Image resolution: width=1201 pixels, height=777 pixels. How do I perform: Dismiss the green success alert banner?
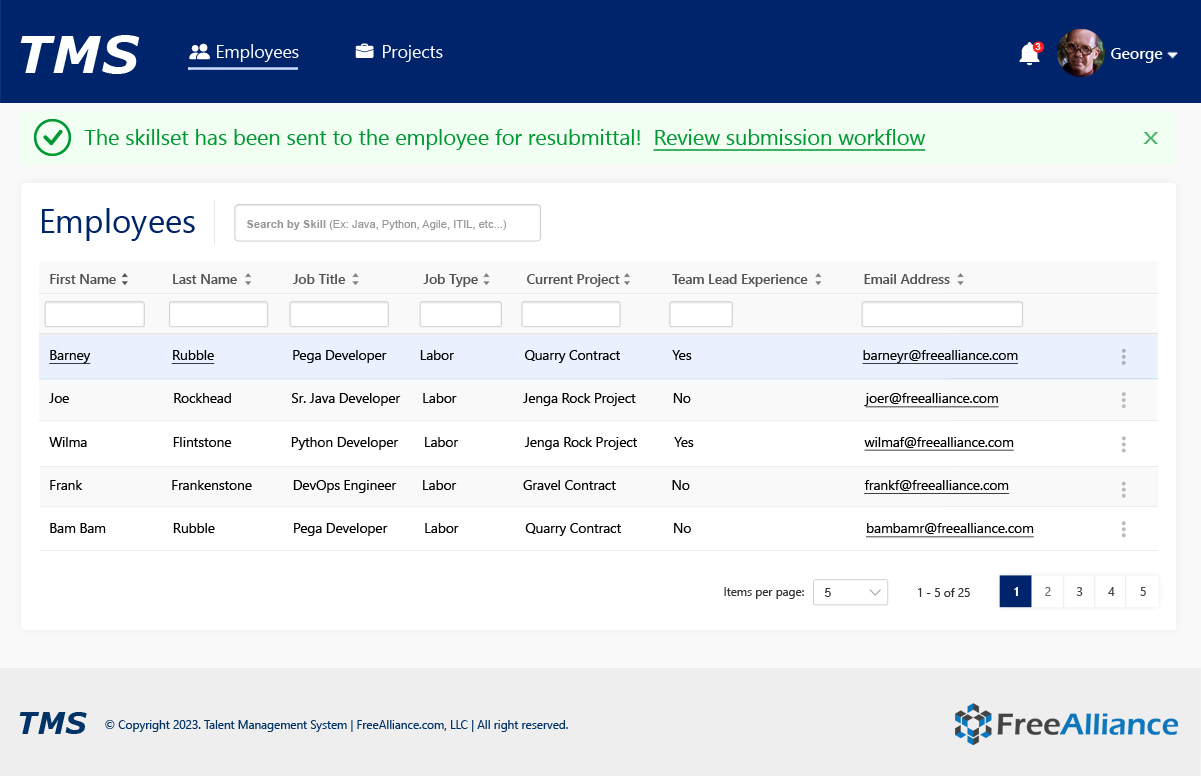pyautogui.click(x=1150, y=138)
